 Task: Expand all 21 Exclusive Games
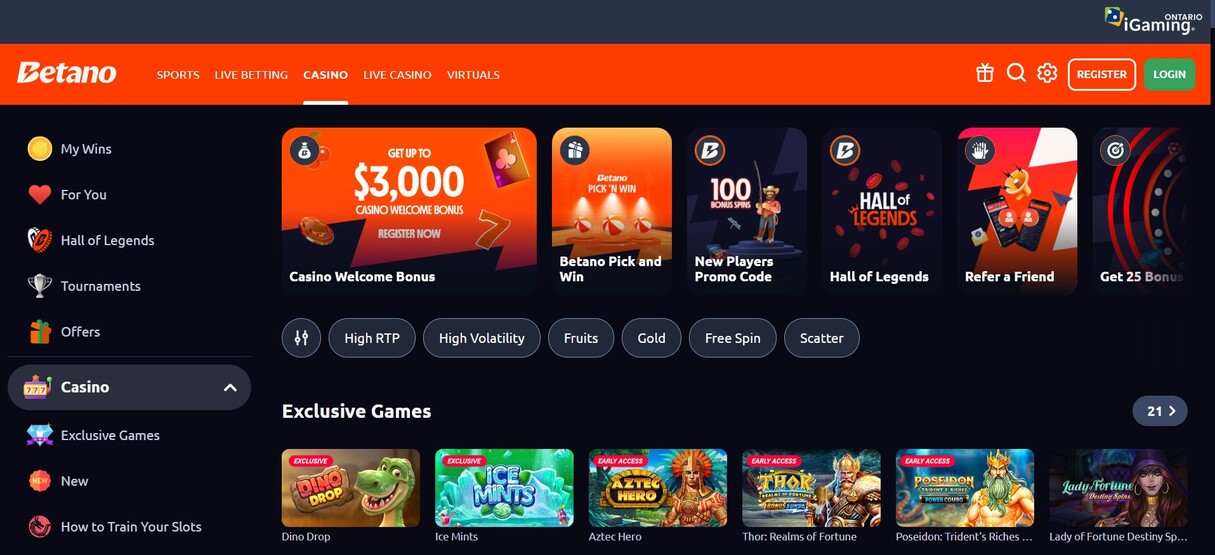pyautogui.click(x=1160, y=411)
